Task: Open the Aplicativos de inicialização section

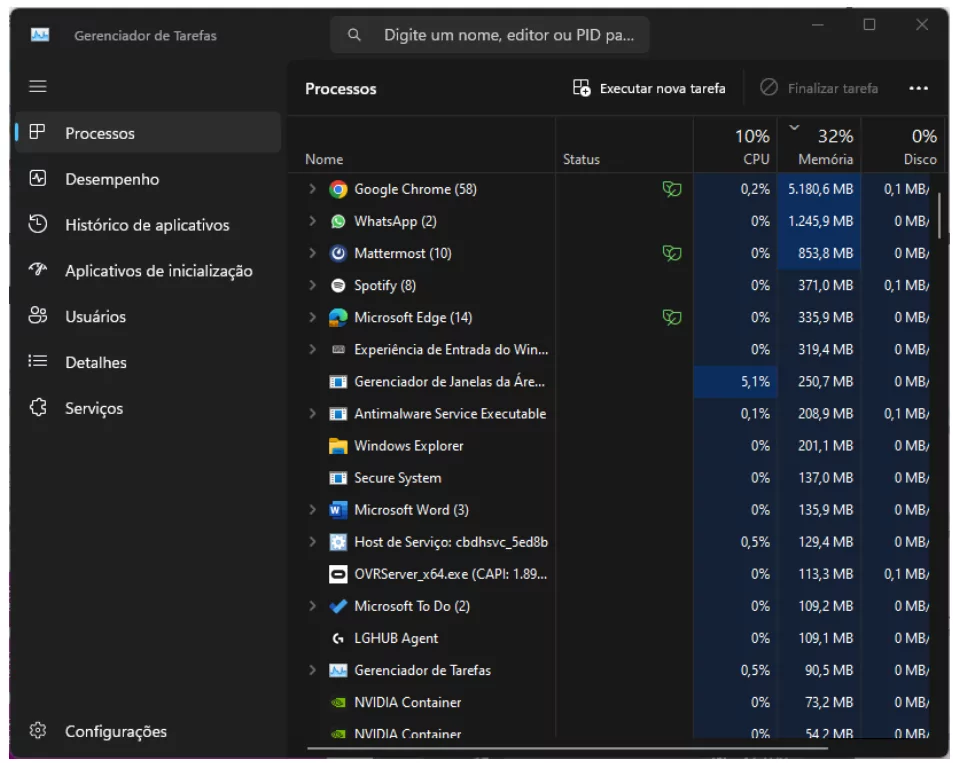Action: pyautogui.click(x=158, y=271)
